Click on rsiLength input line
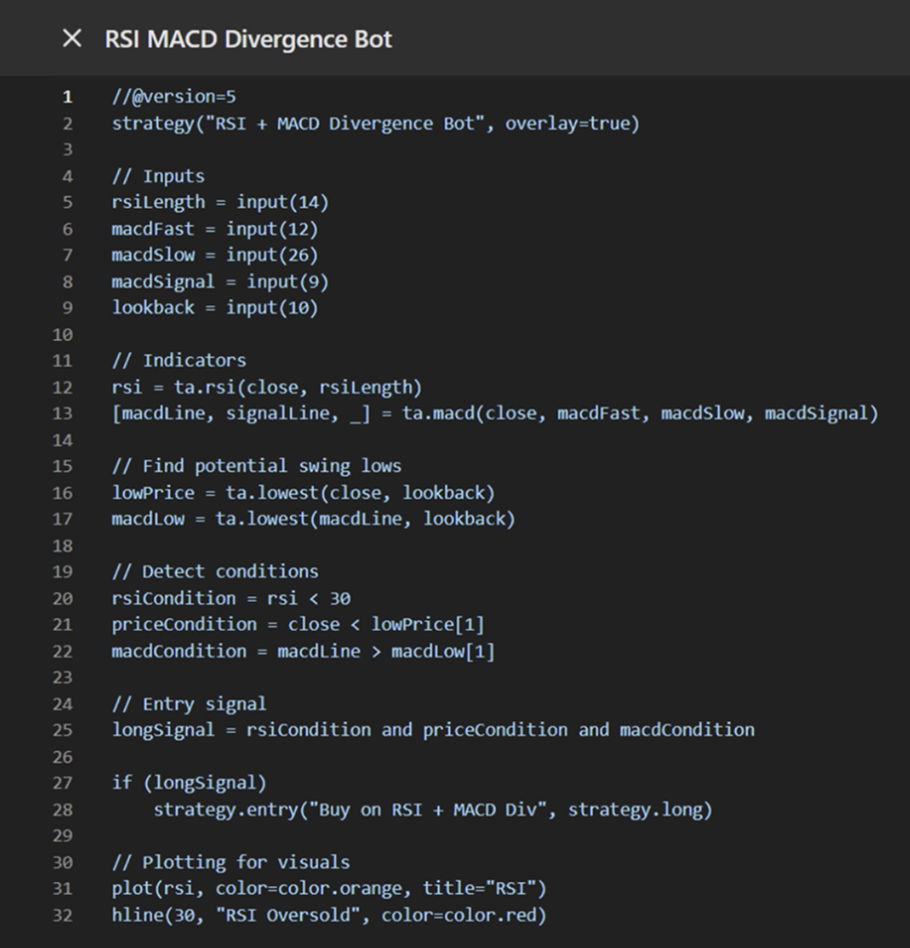Viewport: 910px width, 948px height. [x=220, y=202]
